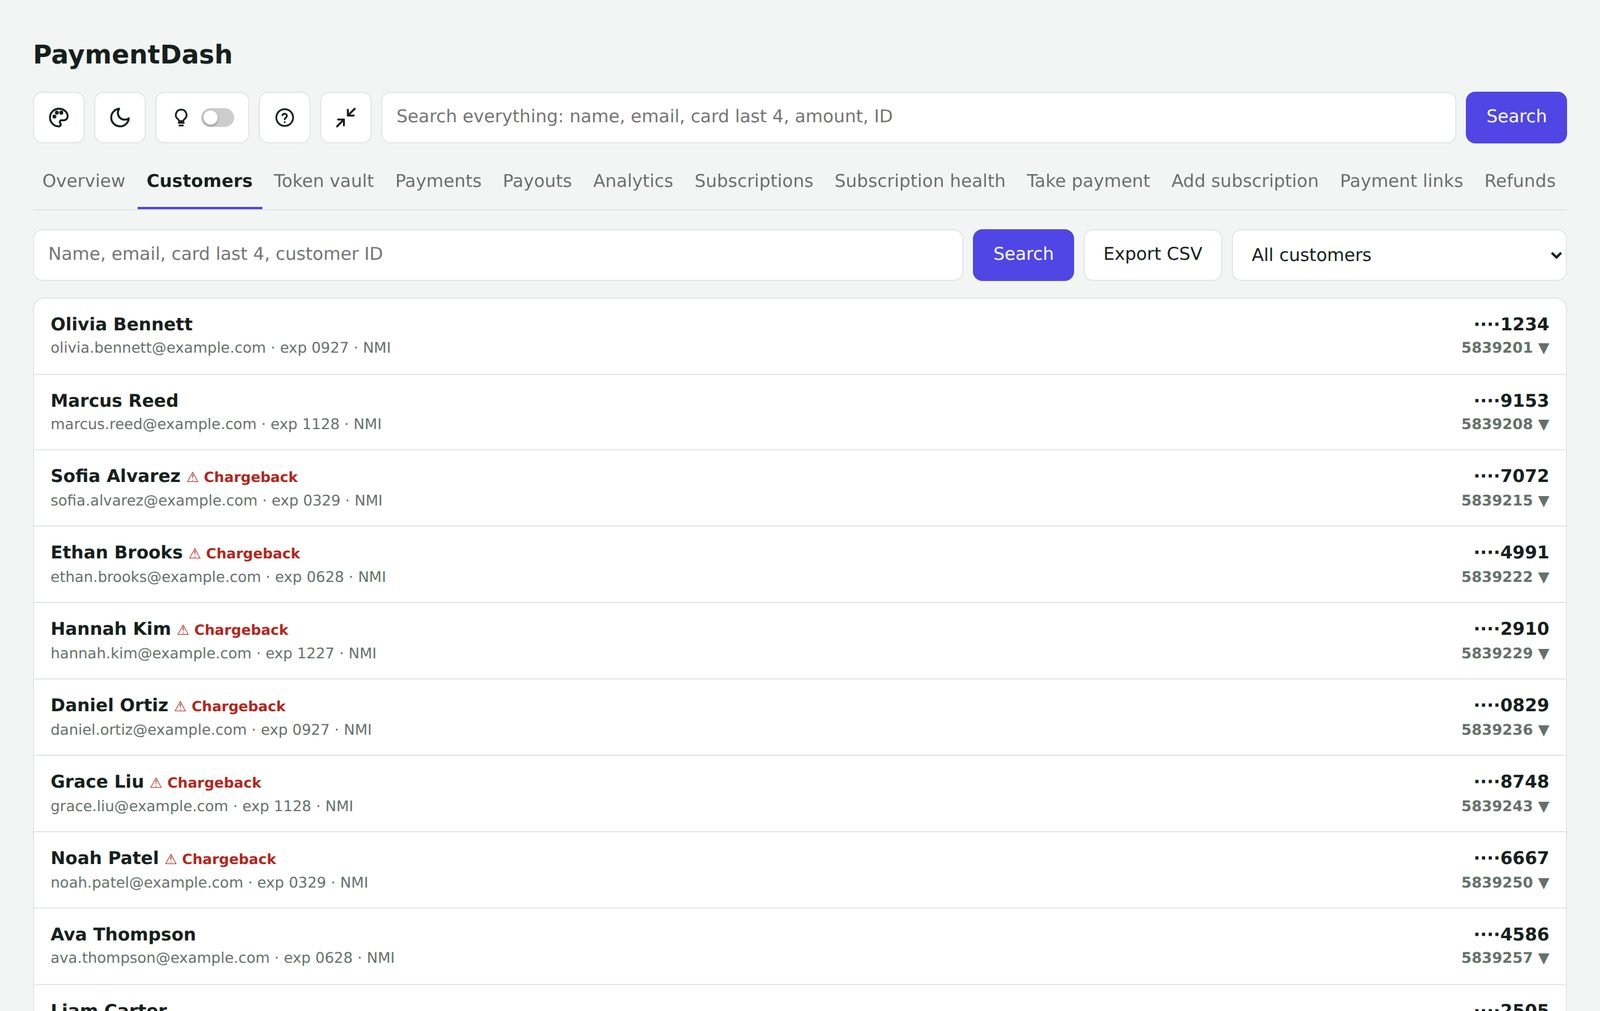Click card number ending 4586
The height and width of the screenshot is (1011, 1600).
pos(1511,934)
